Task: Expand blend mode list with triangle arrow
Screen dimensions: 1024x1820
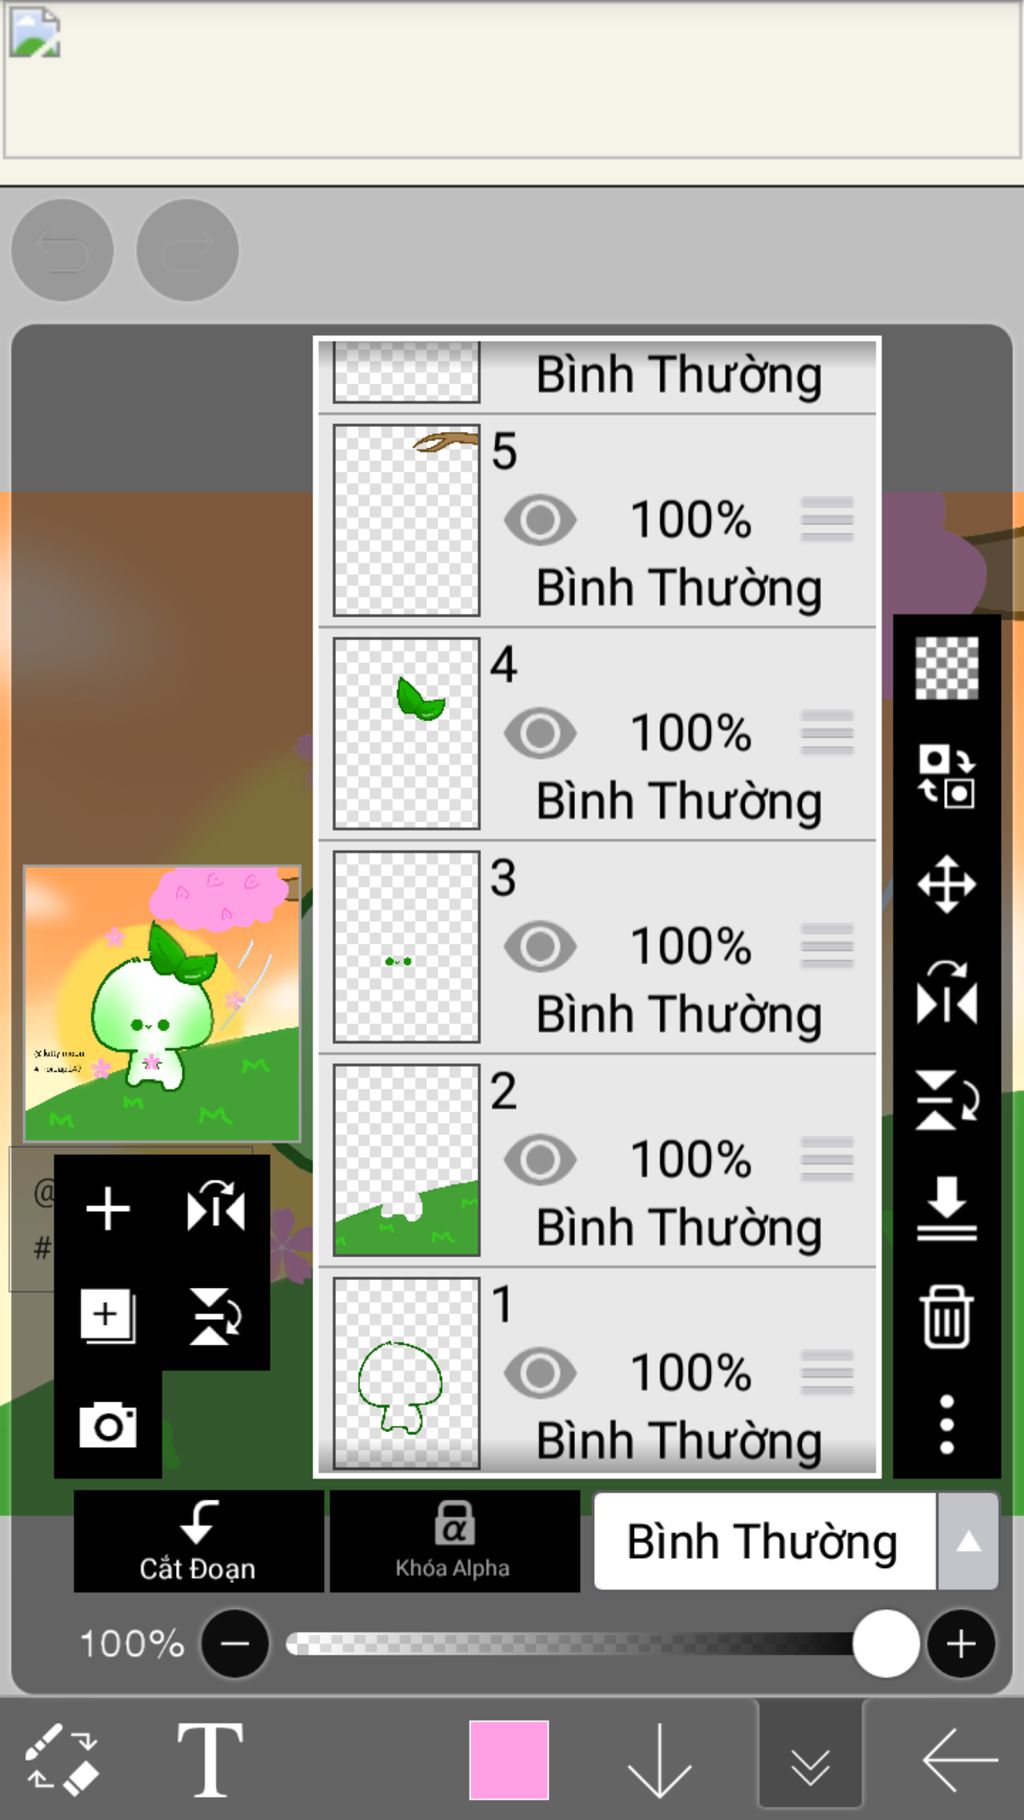Action: 968,1541
